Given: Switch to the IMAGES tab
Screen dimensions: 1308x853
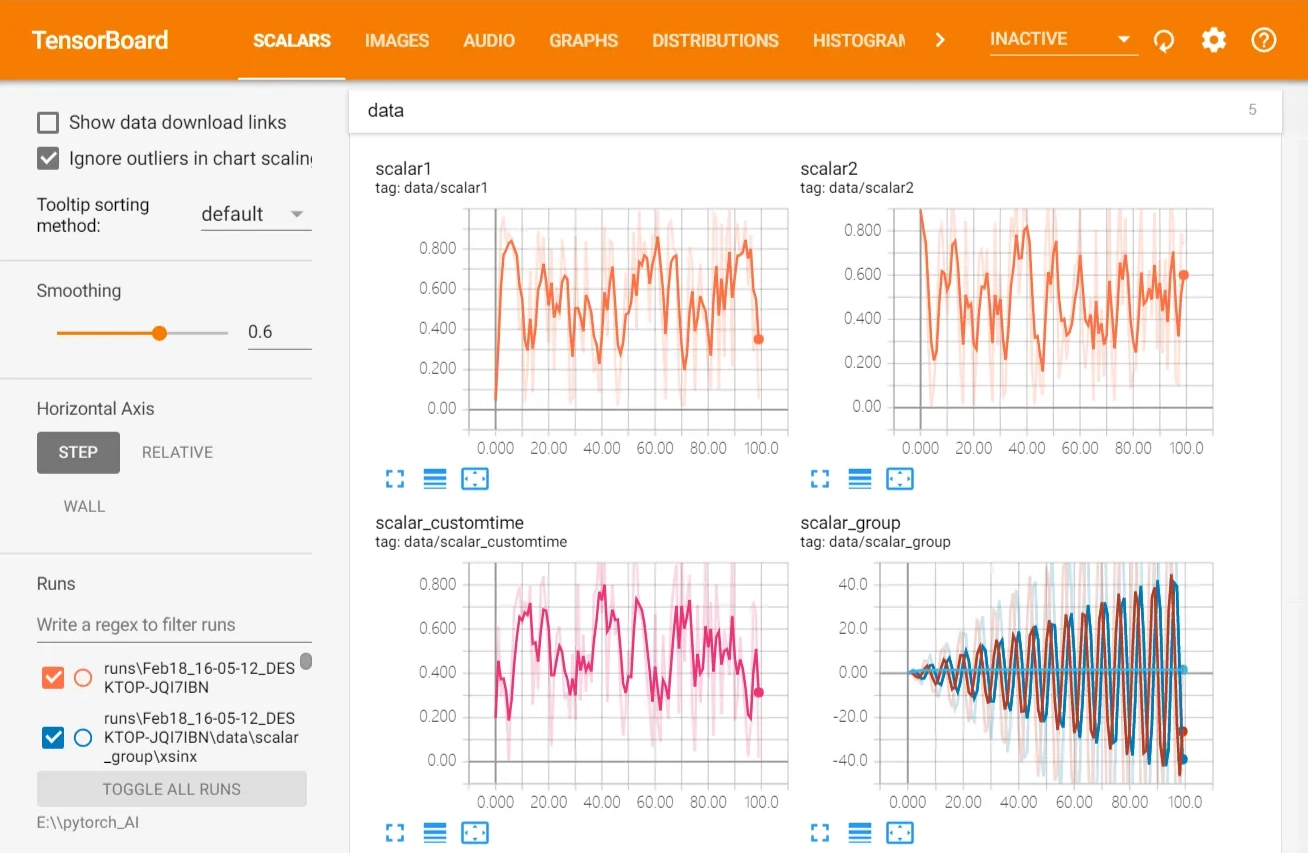Looking at the screenshot, I should [x=397, y=41].
